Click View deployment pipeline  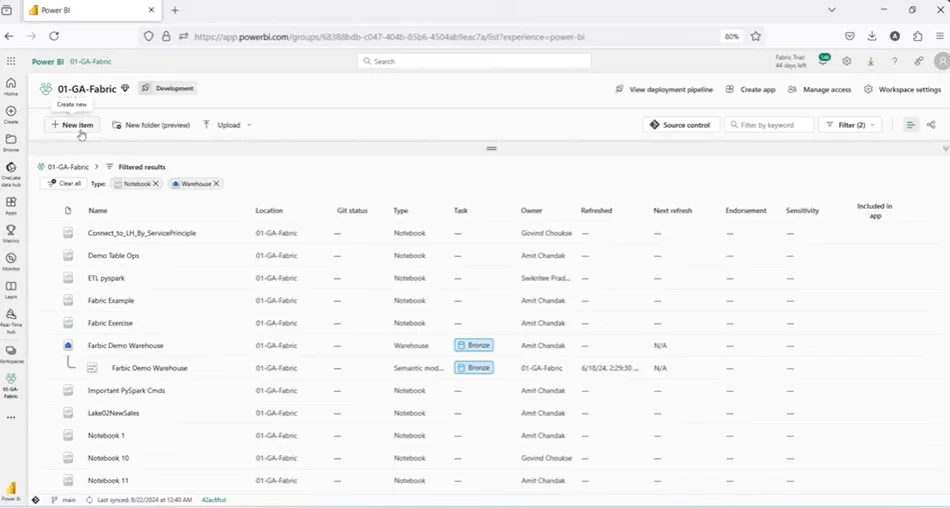pyautogui.click(x=664, y=89)
